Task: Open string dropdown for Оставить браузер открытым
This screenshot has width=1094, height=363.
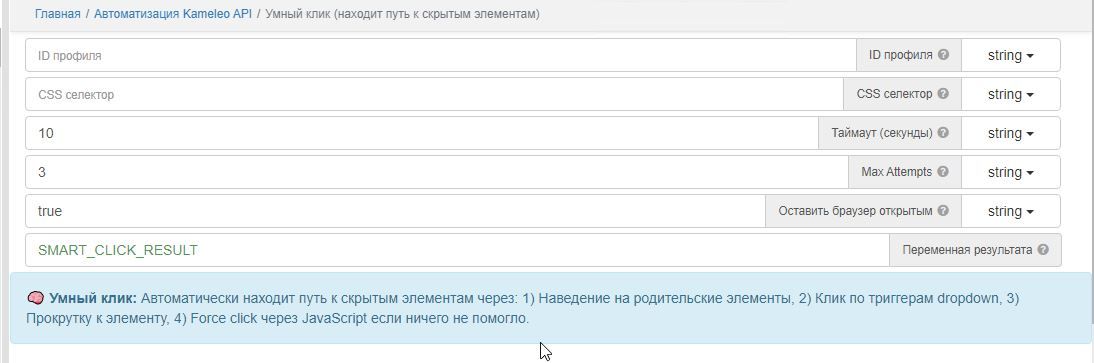Action: 1010,212
